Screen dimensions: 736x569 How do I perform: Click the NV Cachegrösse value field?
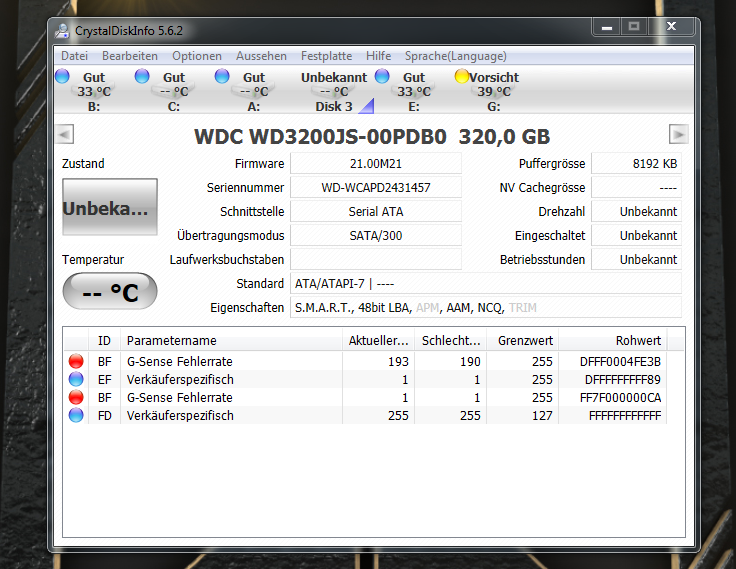[636, 188]
